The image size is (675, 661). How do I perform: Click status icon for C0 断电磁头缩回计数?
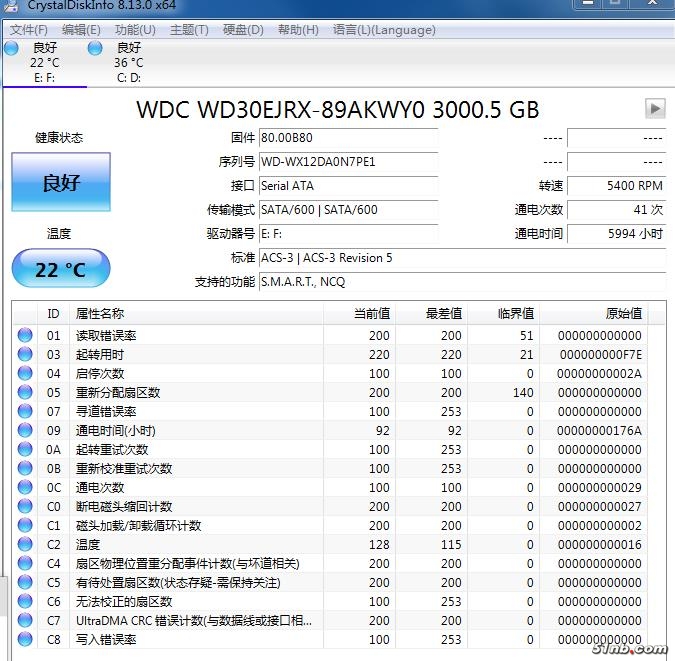(x=25, y=506)
